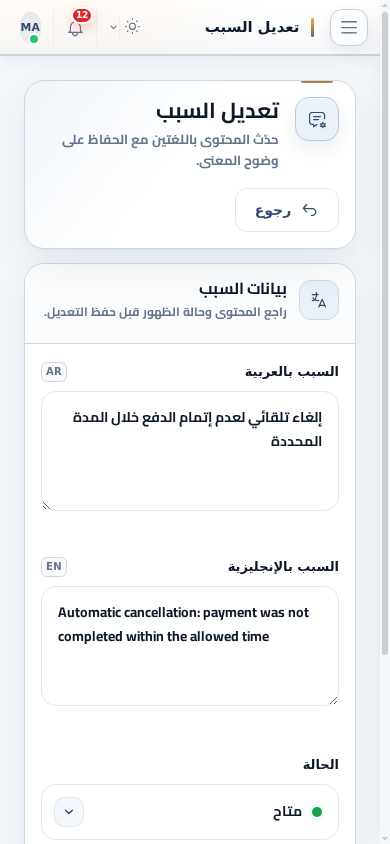Screen dimensions: 390x844
Task: Click the sun theme icon
Action: [x=132, y=26]
